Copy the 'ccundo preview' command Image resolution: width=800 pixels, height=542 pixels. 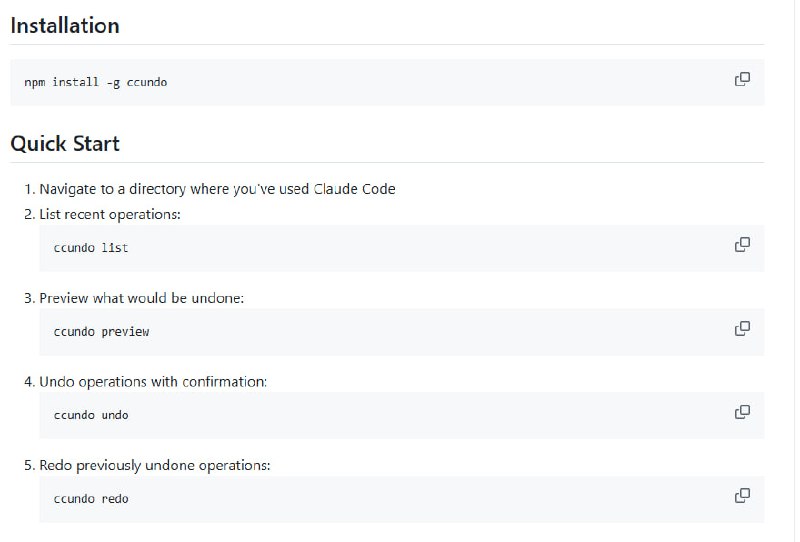(742, 328)
